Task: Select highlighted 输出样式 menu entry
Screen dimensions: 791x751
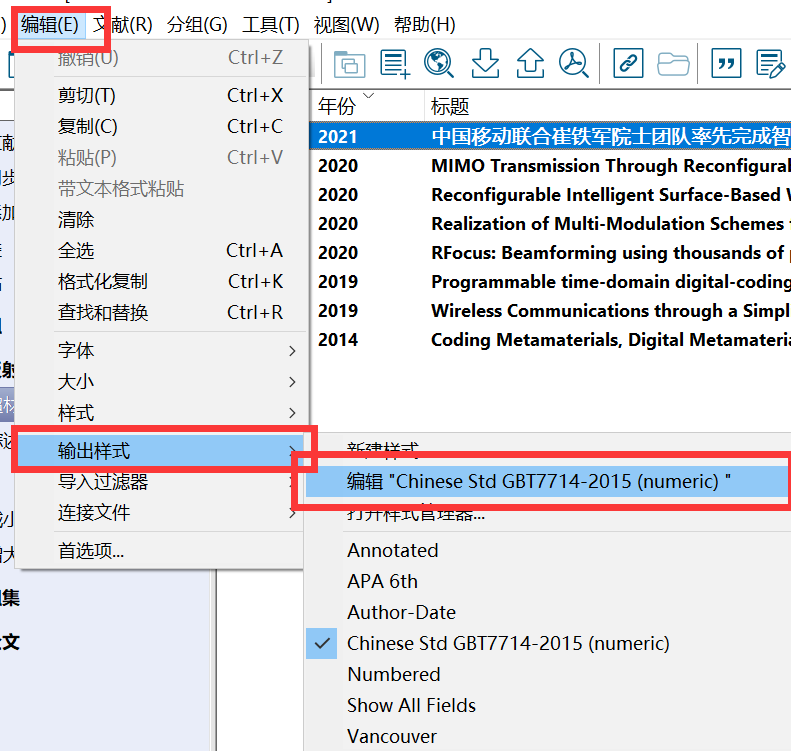Action: pos(160,450)
